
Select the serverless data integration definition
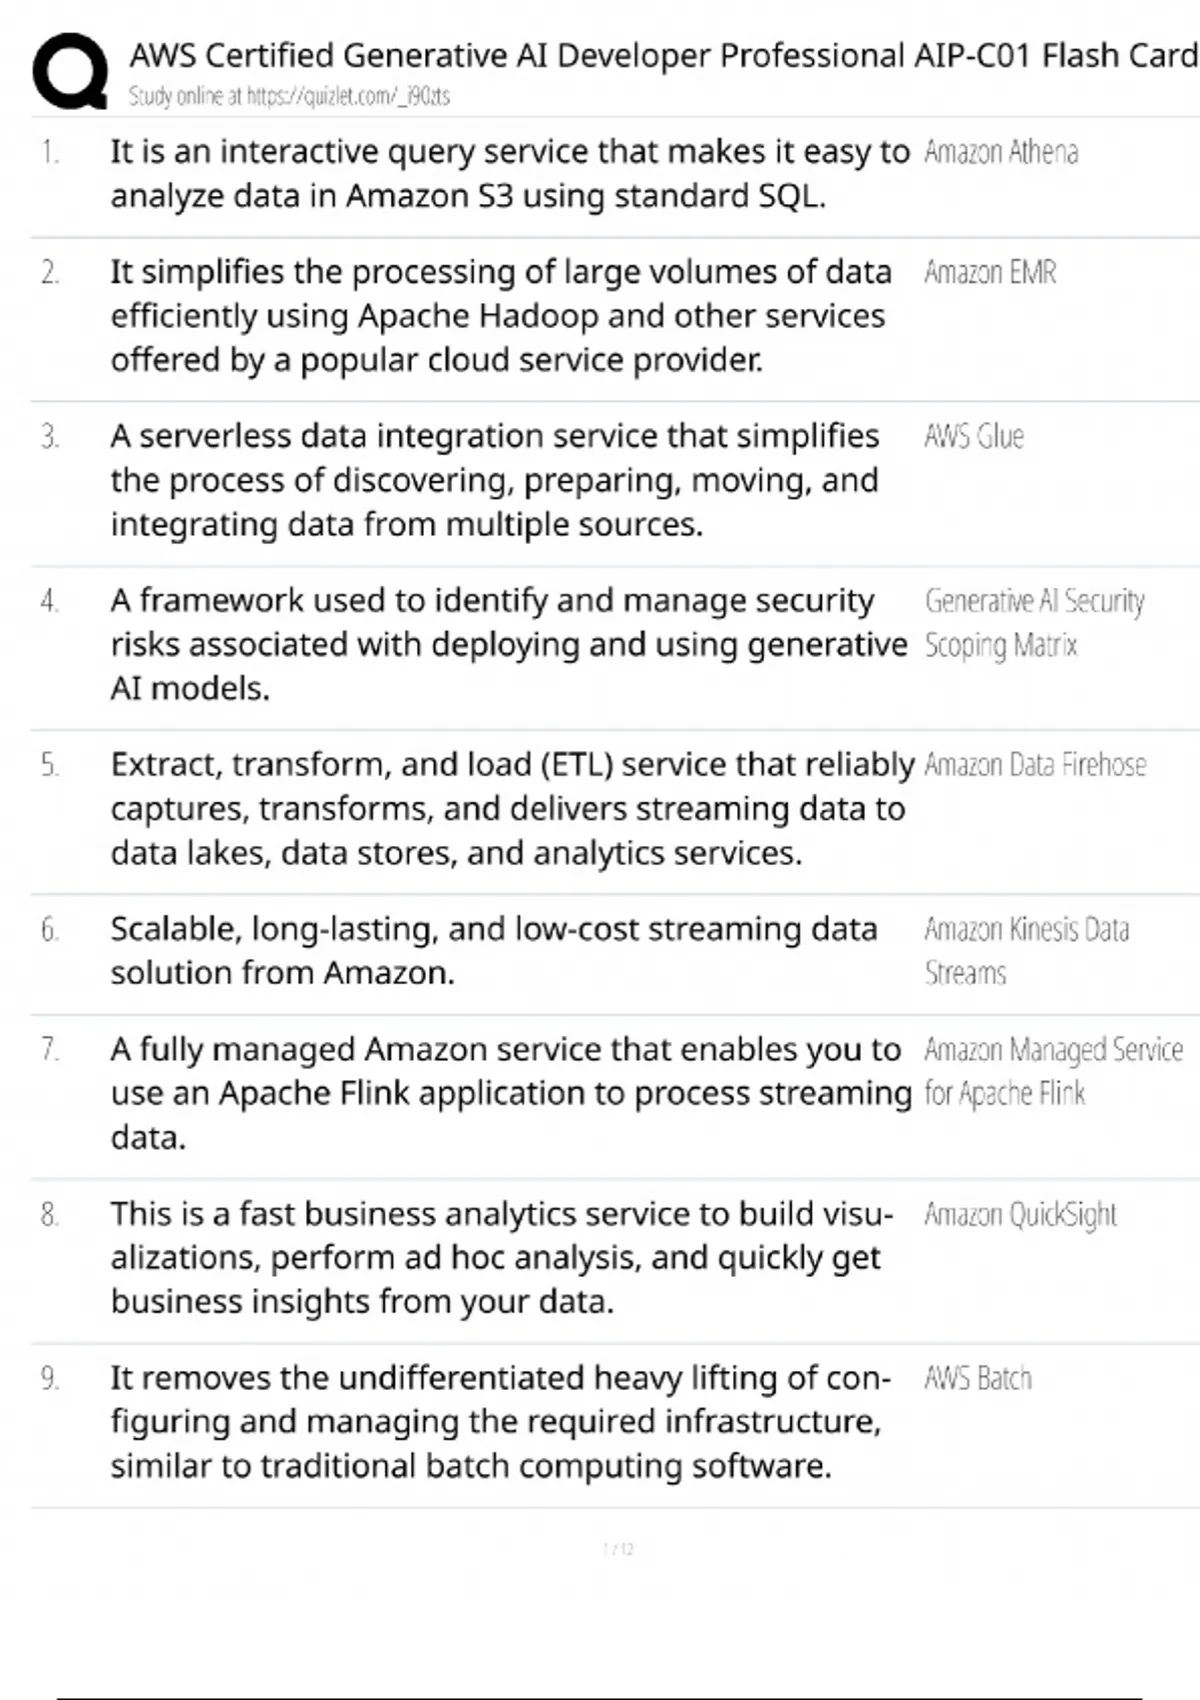[x=495, y=480]
